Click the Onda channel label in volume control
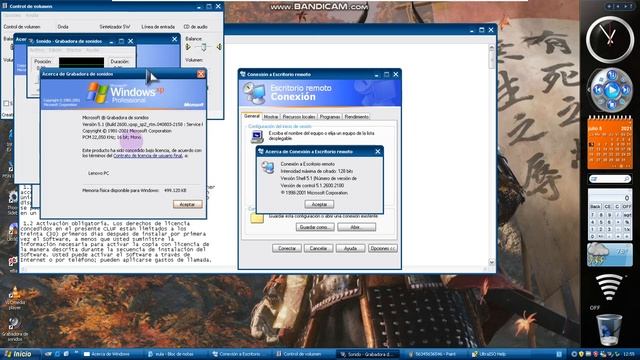Viewport: 640px width, 360px height. coord(63,27)
